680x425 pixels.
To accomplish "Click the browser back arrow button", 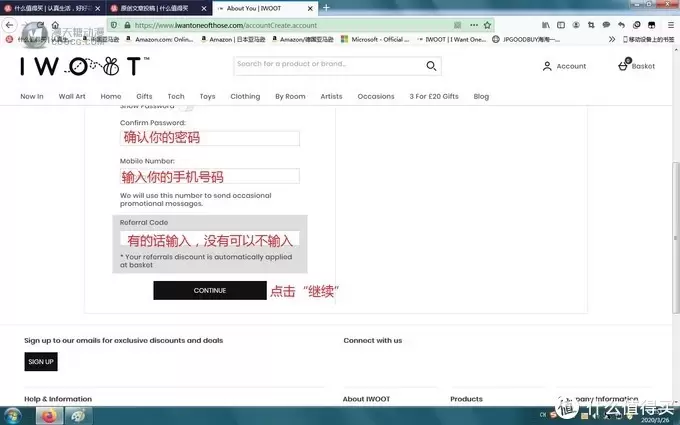I will tap(10, 25).
